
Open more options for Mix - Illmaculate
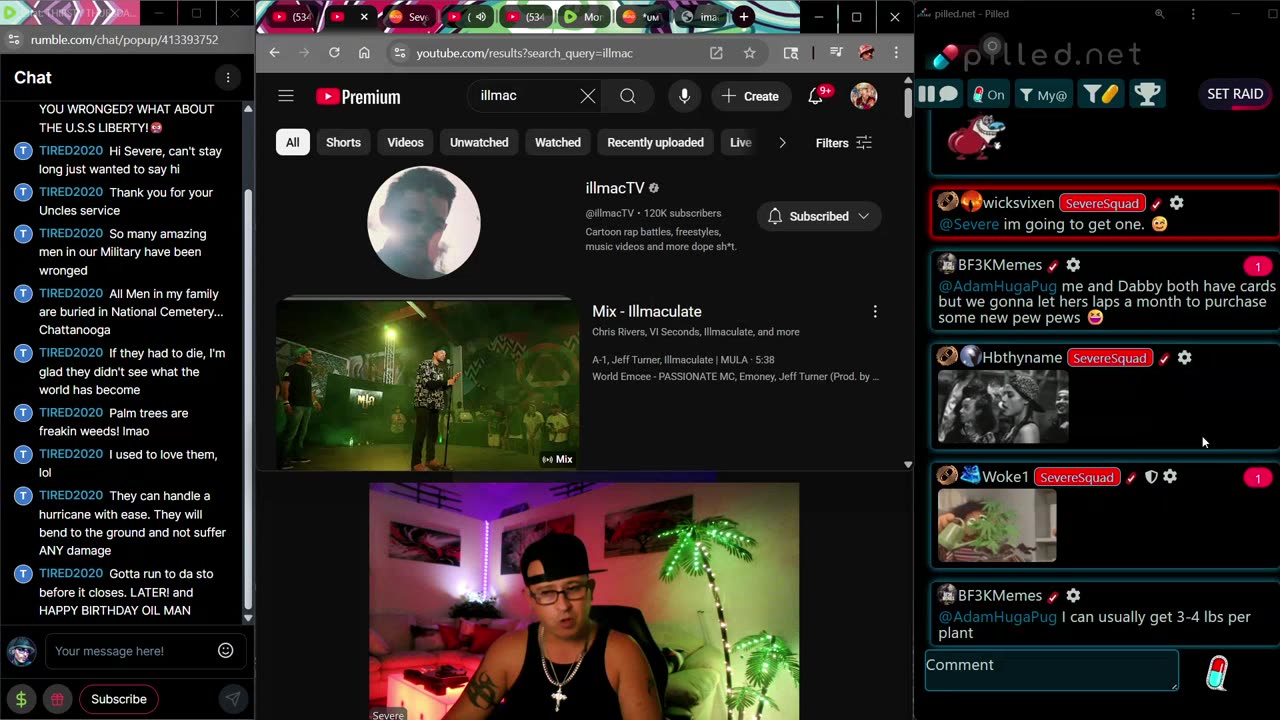[875, 312]
